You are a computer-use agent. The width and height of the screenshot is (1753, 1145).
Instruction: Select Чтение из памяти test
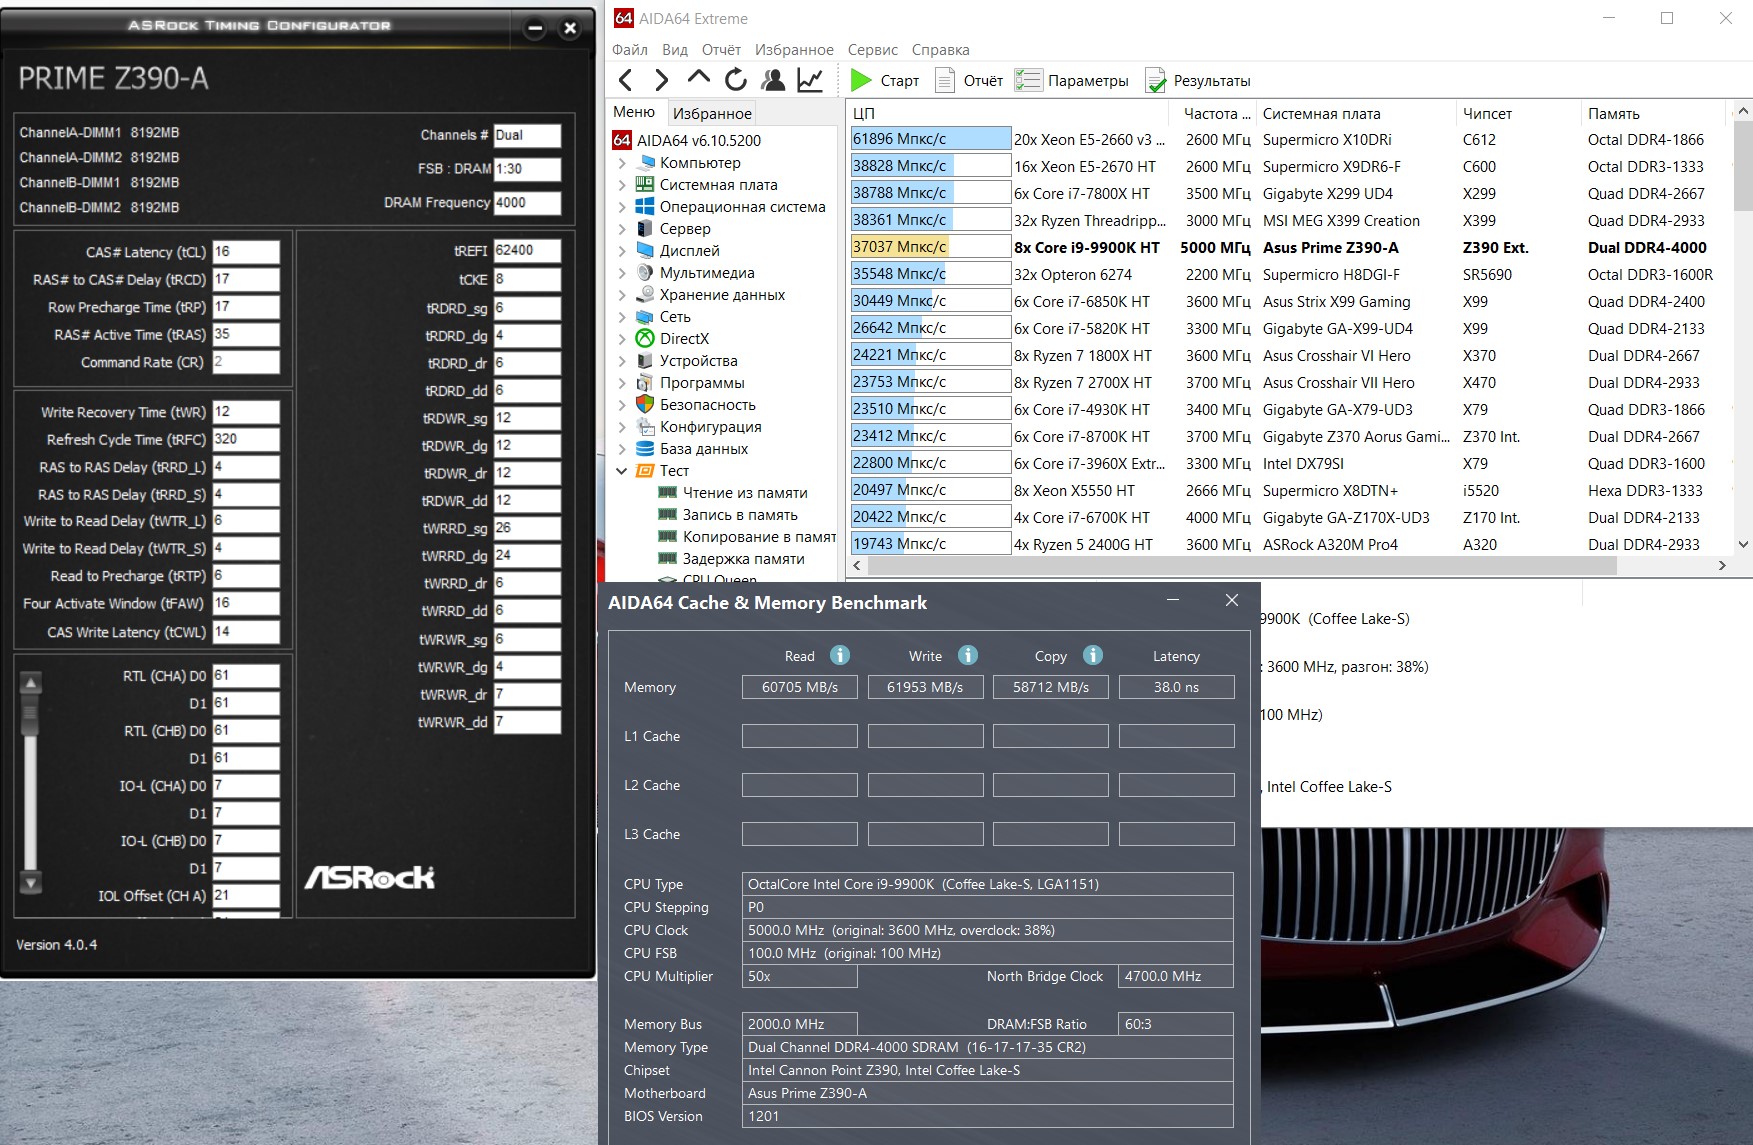click(745, 492)
